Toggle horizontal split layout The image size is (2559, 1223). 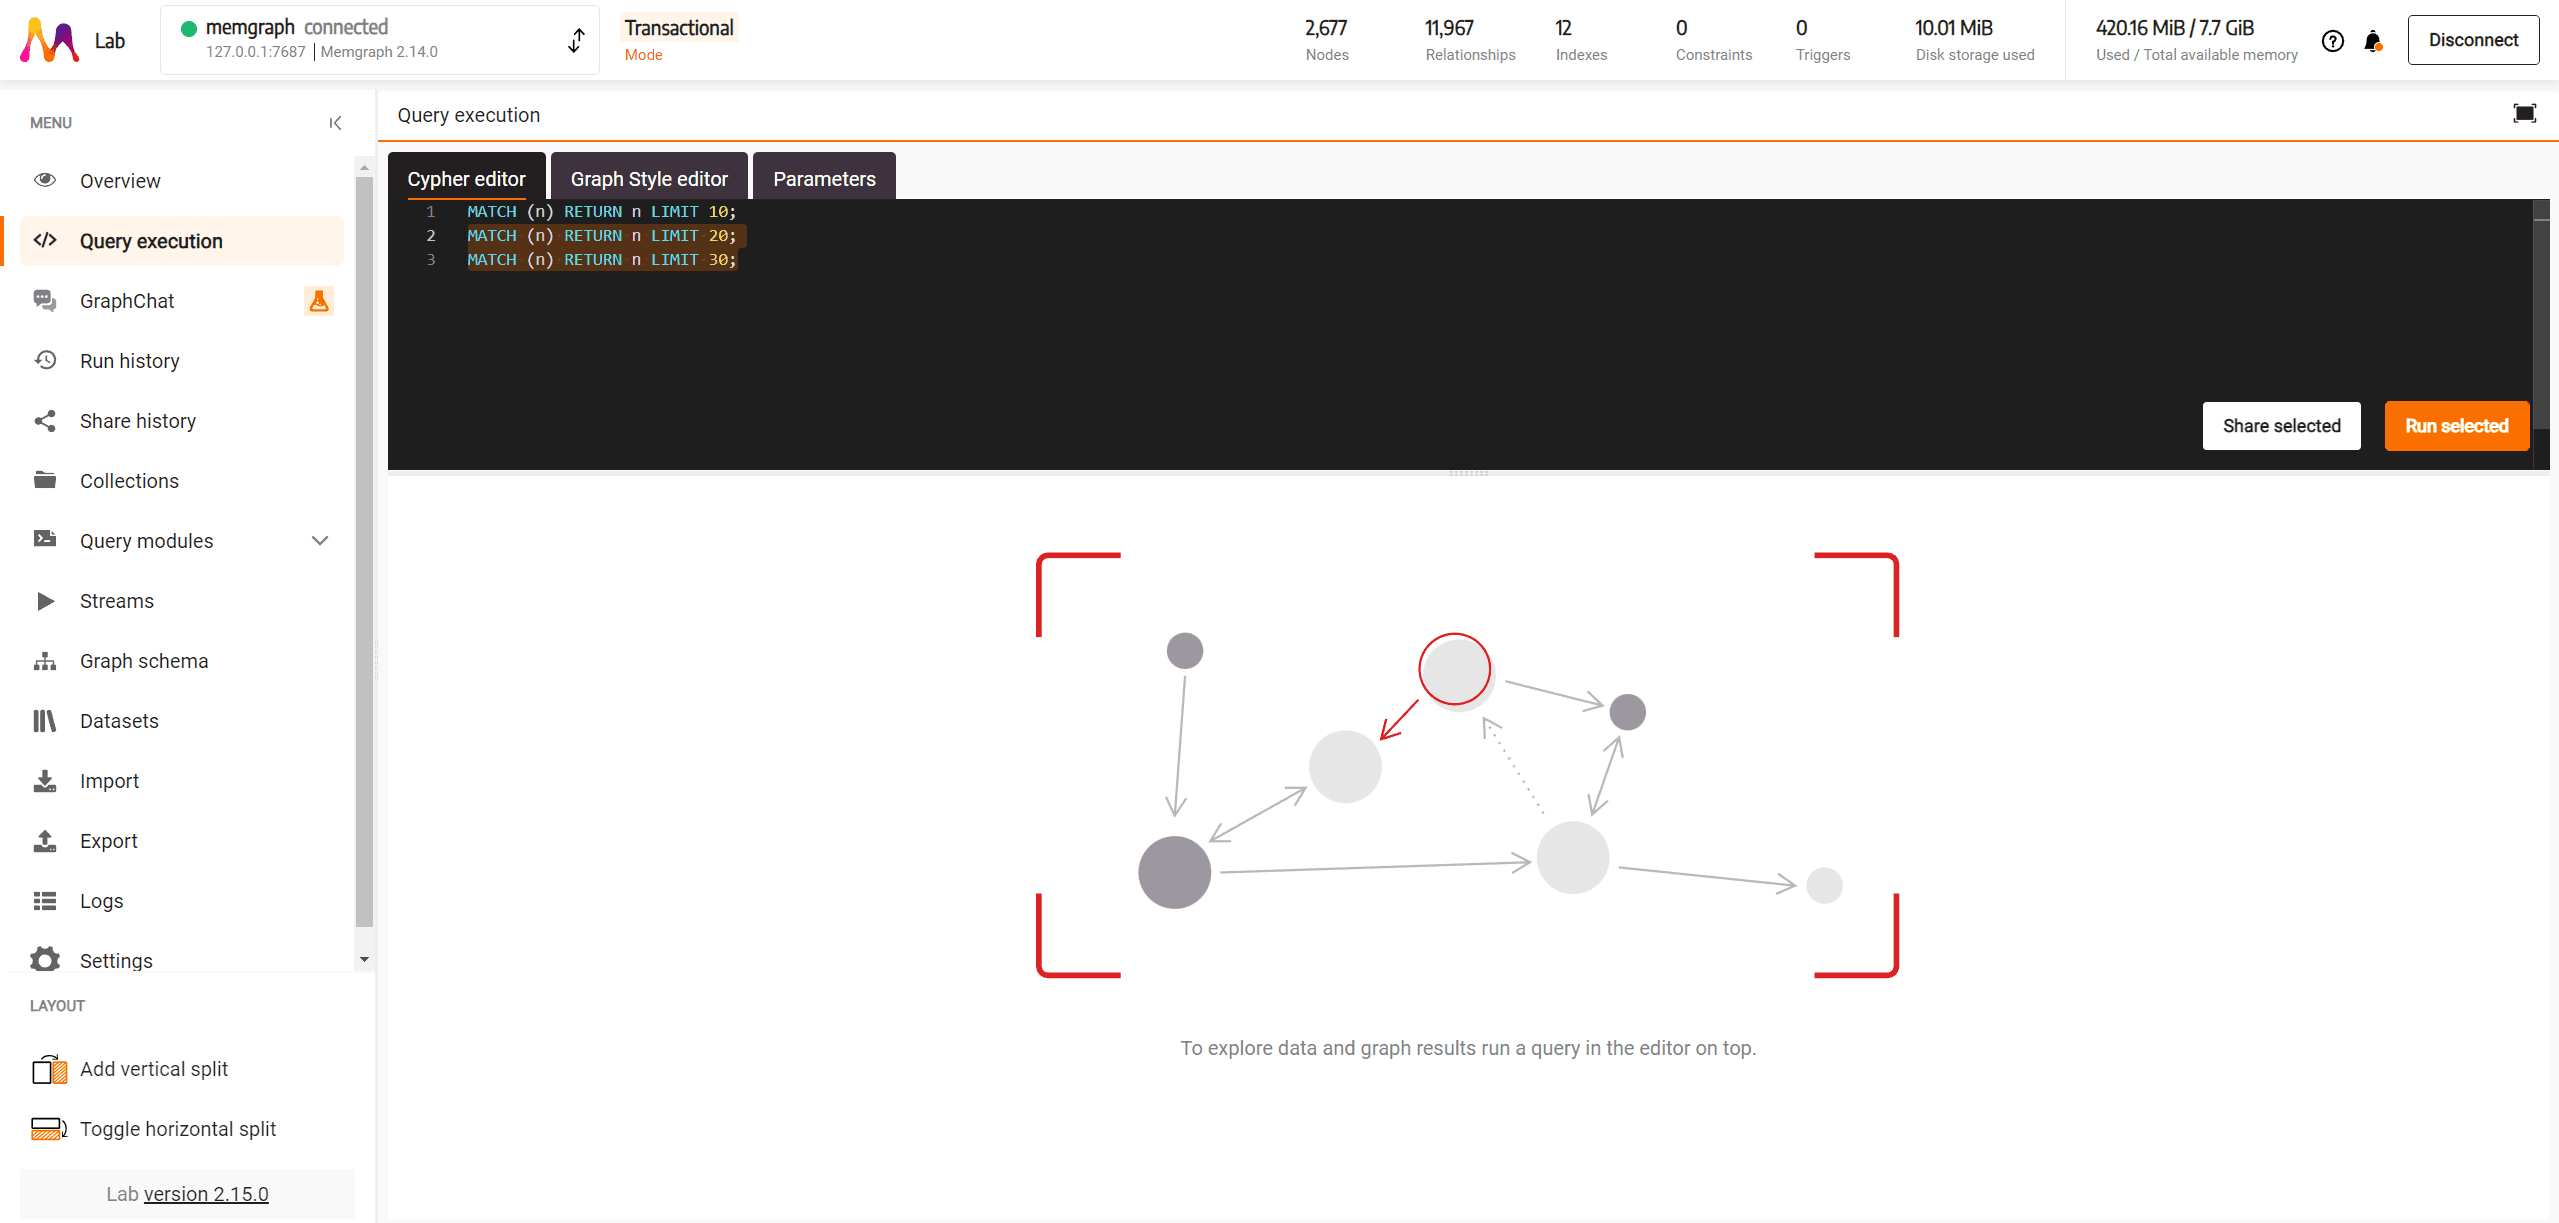pyautogui.click(x=177, y=1129)
